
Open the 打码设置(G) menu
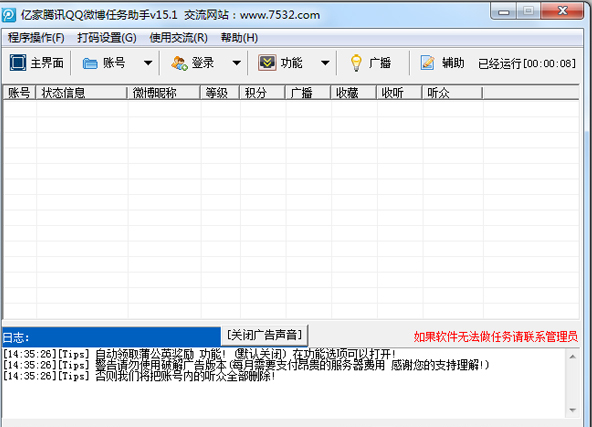pos(107,38)
